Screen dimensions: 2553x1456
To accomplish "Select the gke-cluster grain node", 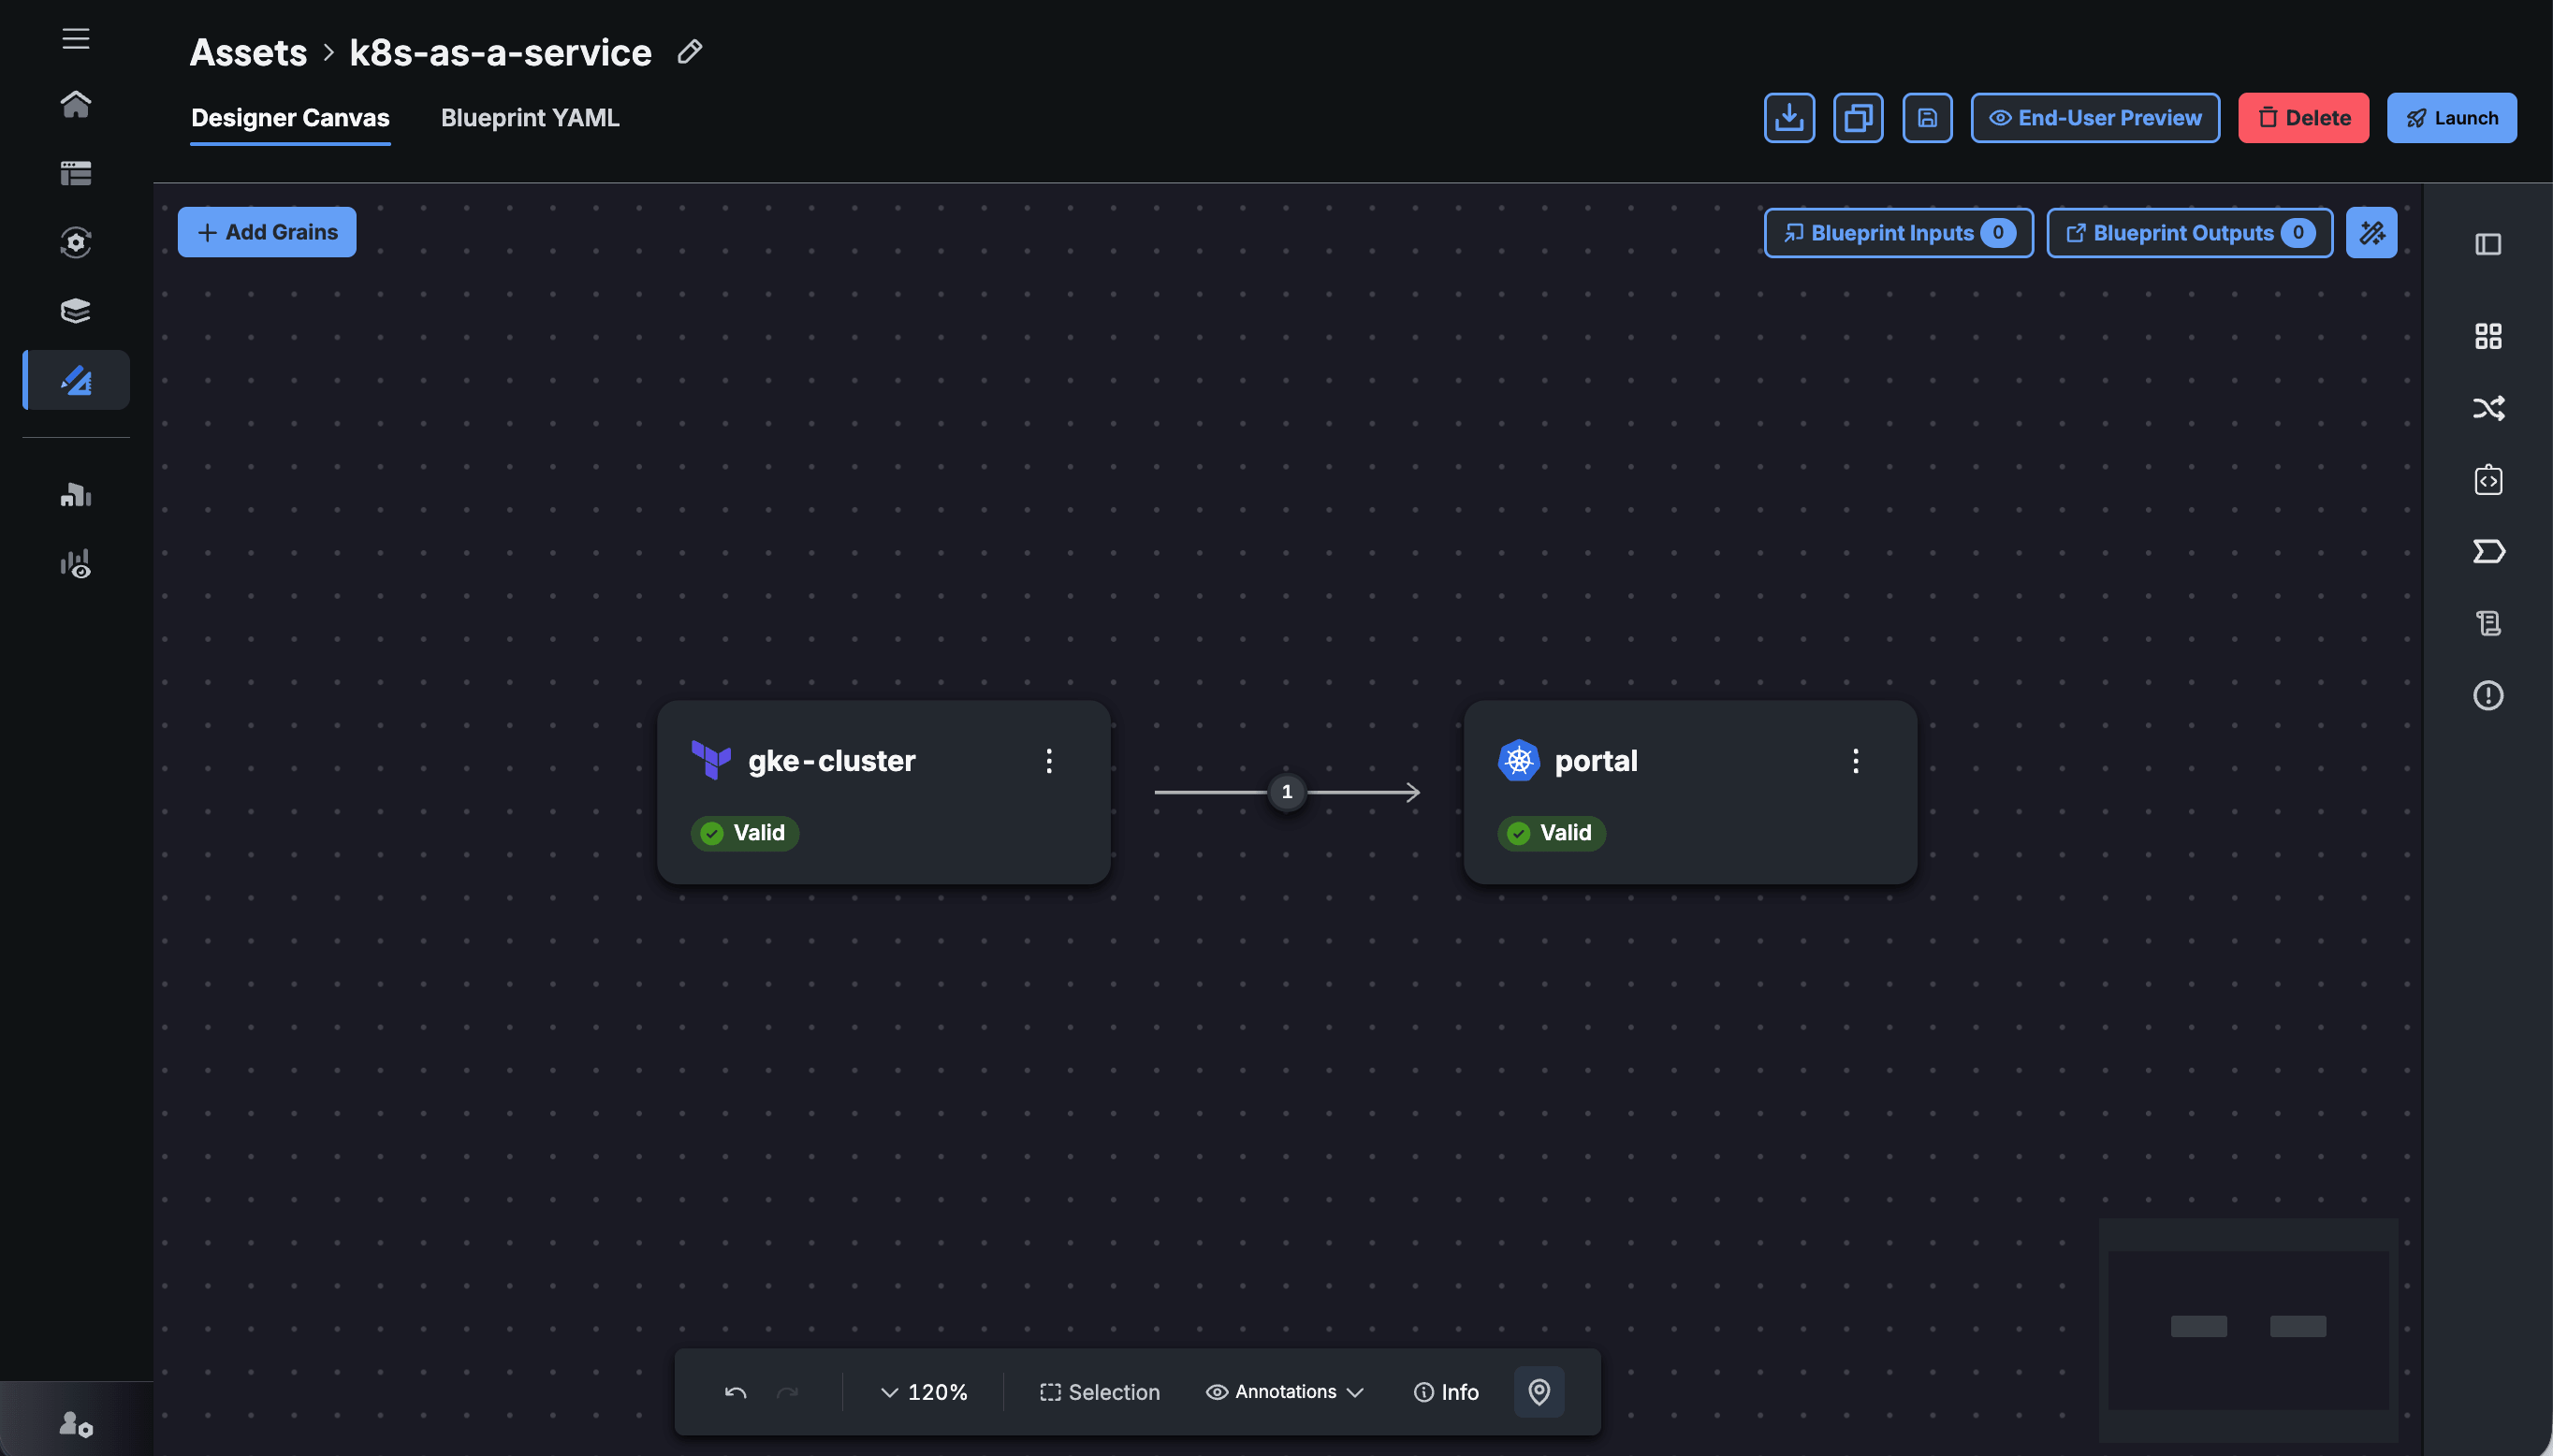I will 884,792.
